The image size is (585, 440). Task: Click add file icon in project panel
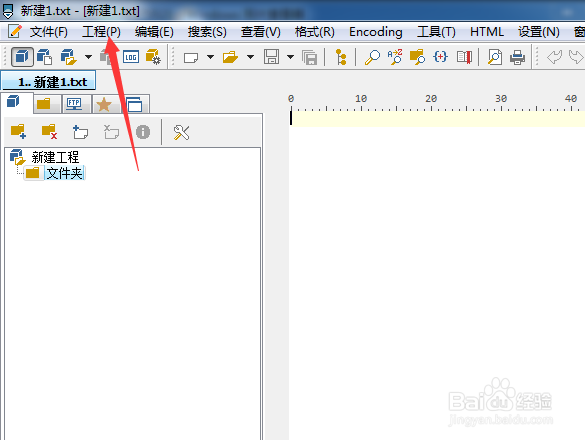[80, 132]
